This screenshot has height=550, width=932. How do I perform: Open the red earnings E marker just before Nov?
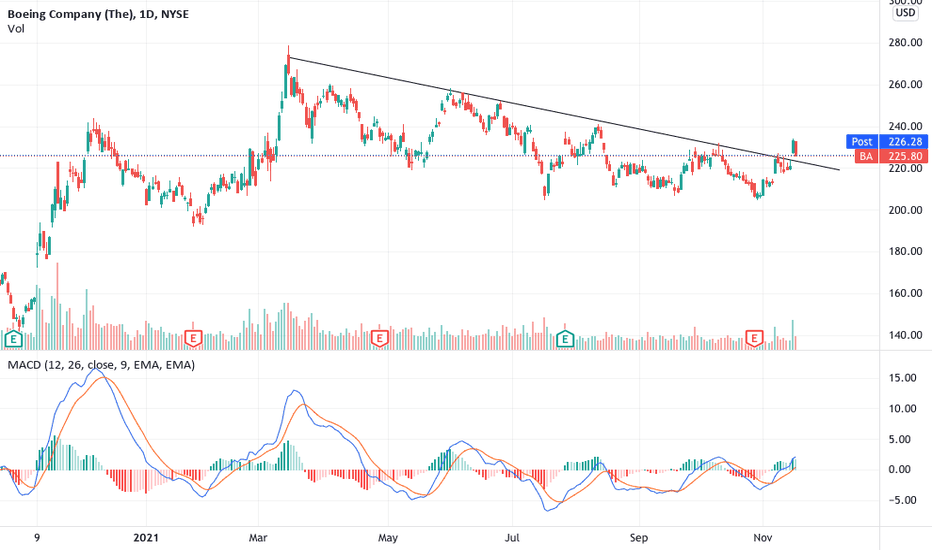754,339
